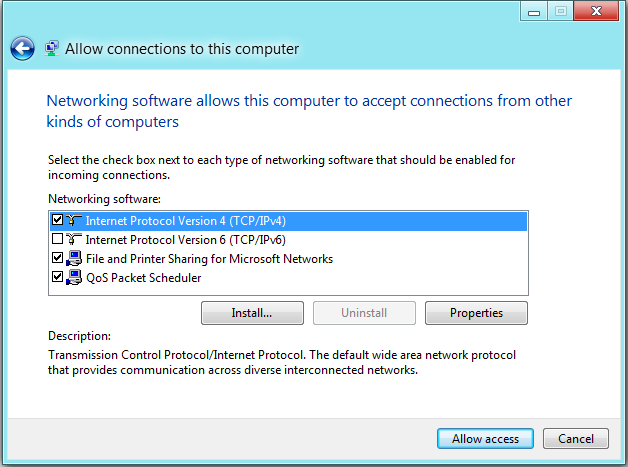
Task: Click the TCP/IPv6 protocol icon
Action: click(x=74, y=239)
